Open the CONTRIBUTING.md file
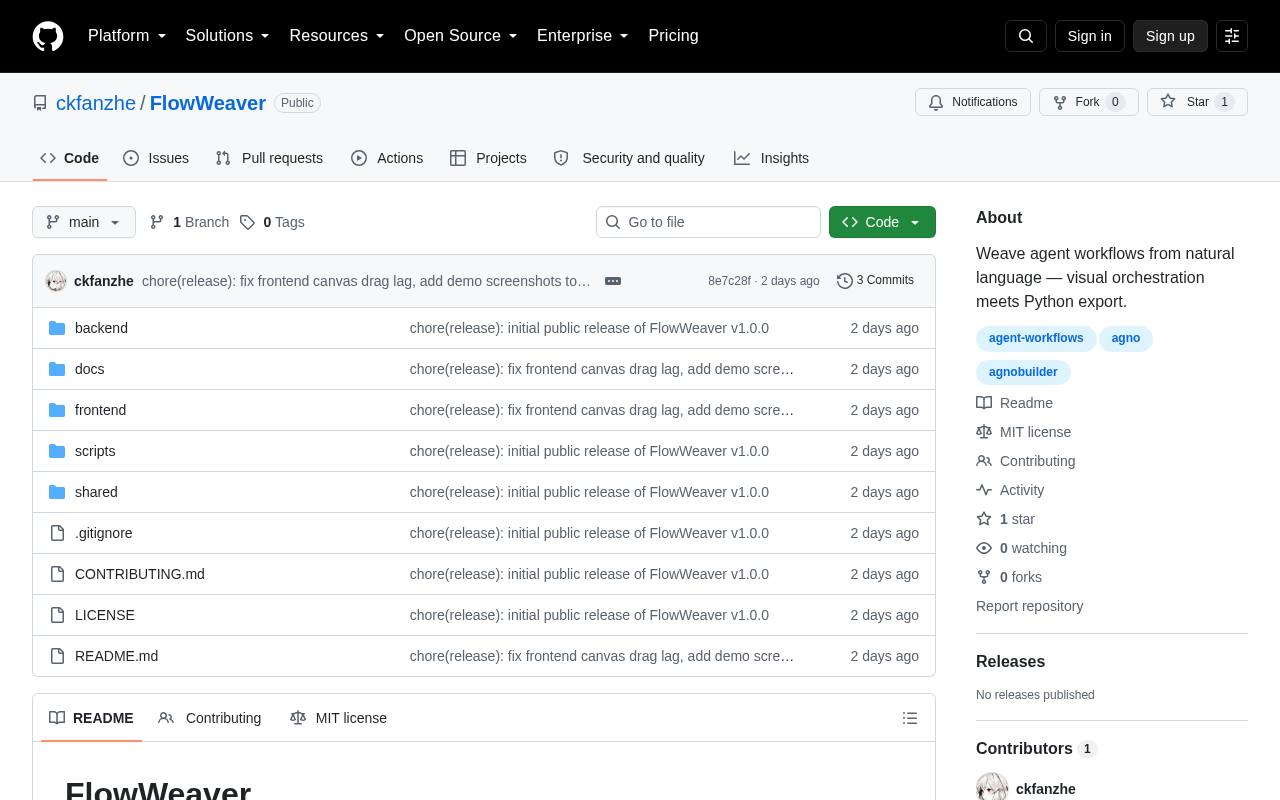This screenshot has height=800, width=1280. (x=140, y=574)
